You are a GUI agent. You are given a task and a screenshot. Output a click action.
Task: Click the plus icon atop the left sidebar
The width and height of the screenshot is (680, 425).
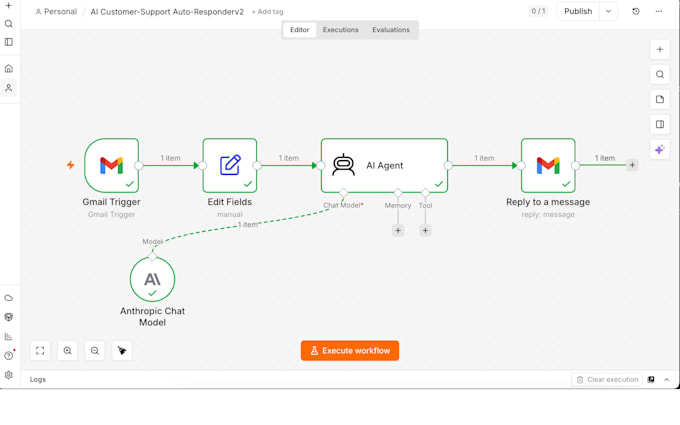8,6
